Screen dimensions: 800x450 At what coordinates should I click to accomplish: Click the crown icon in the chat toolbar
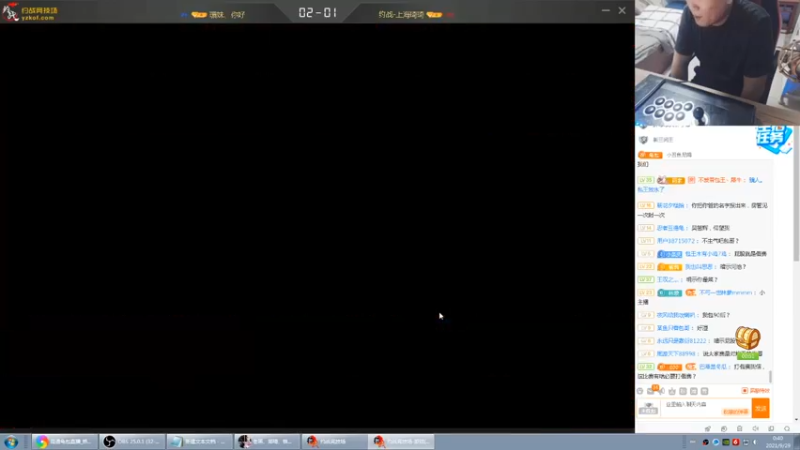[x=672, y=391]
